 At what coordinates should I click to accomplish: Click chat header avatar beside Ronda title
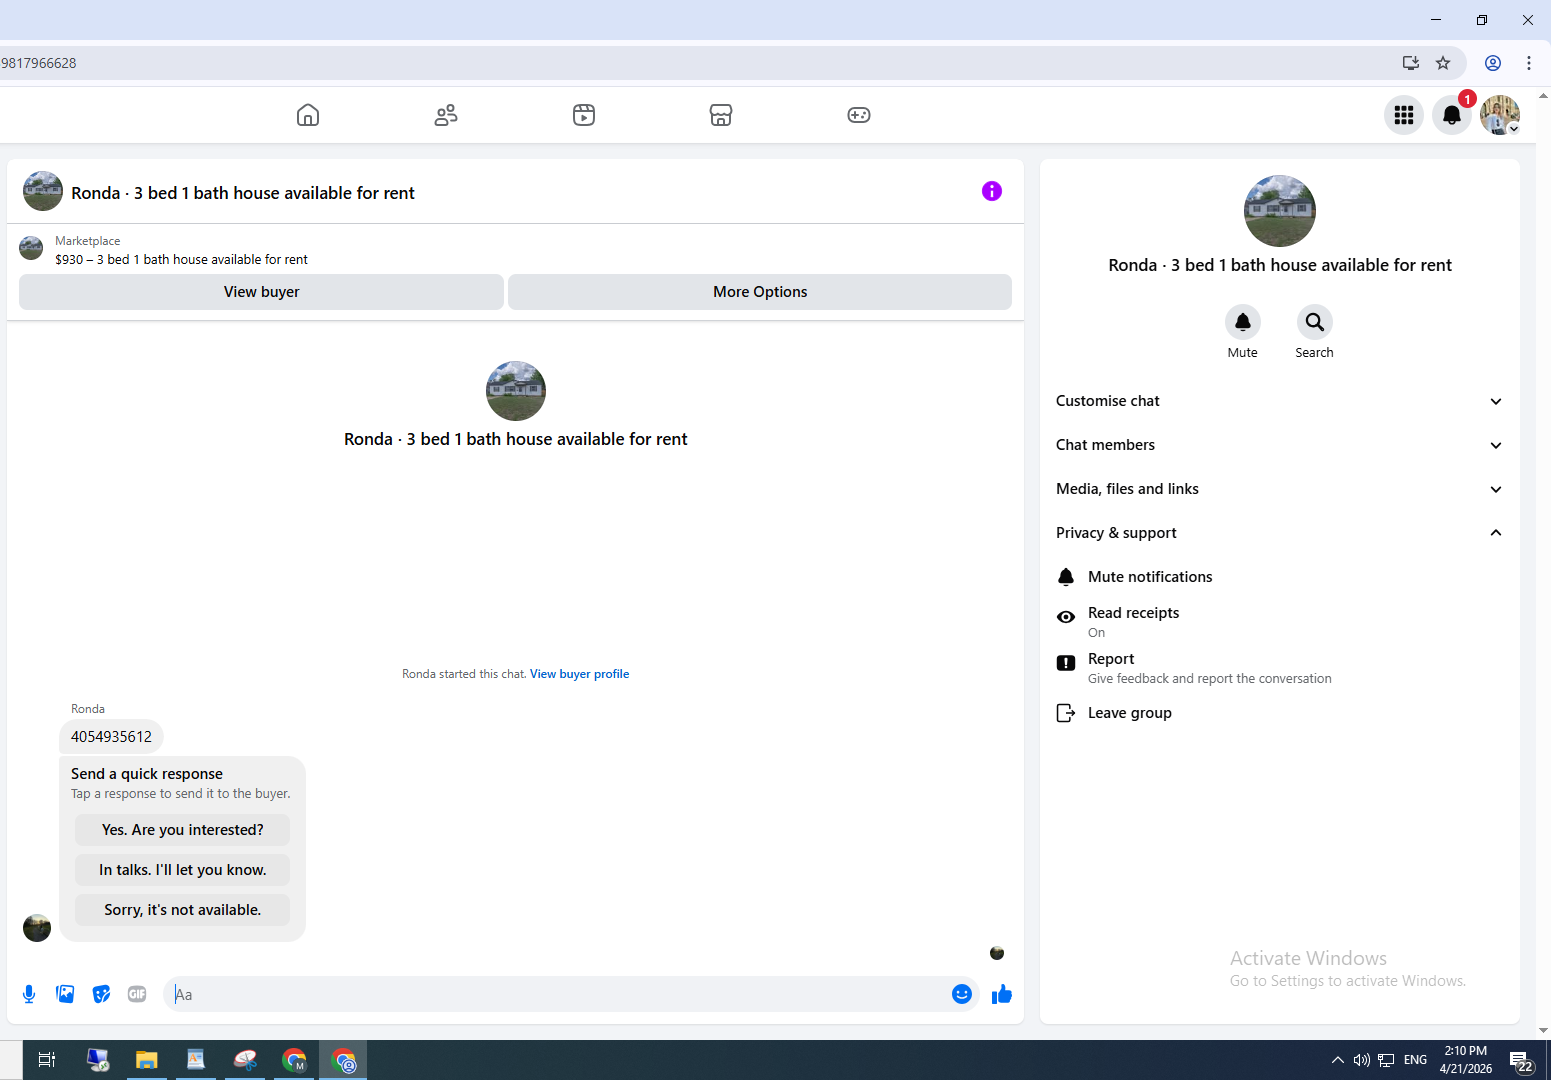click(43, 191)
